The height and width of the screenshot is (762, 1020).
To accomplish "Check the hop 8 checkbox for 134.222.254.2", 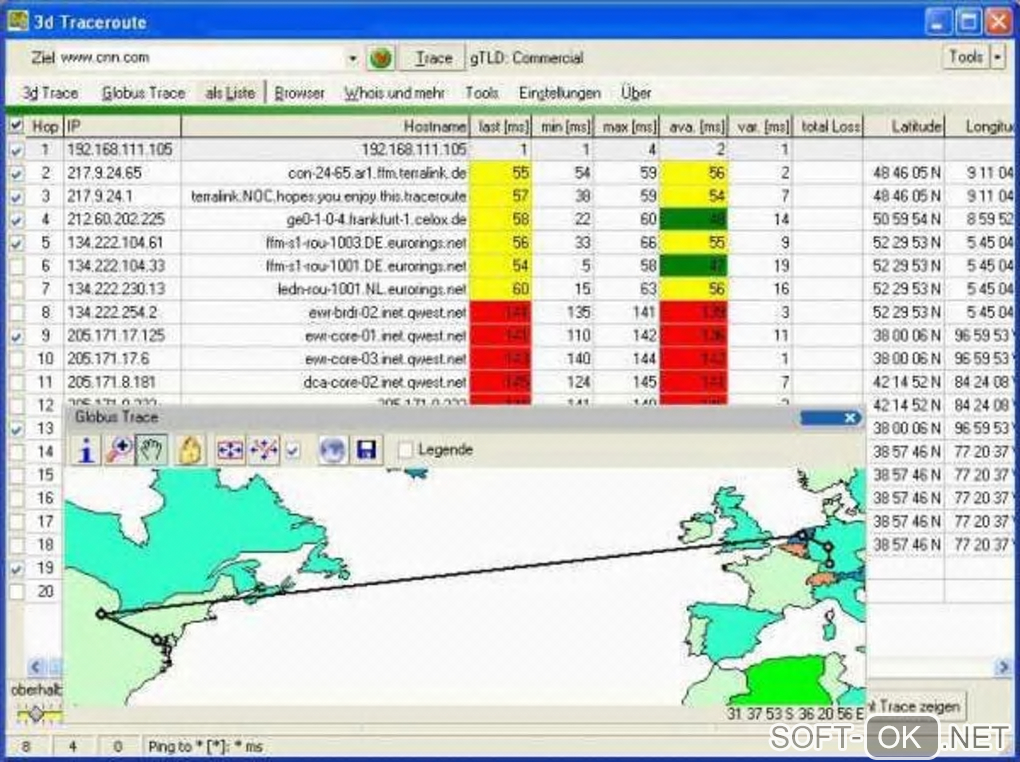I will [17, 312].
